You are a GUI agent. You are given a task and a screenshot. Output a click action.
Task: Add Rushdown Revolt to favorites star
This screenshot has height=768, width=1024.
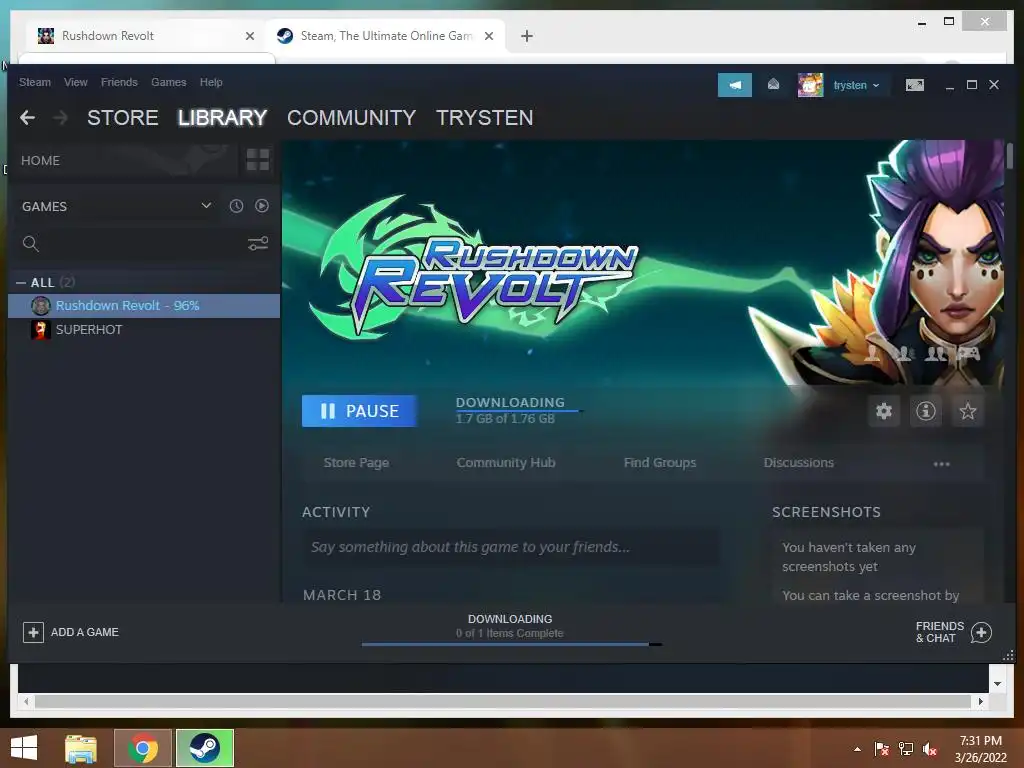tap(967, 411)
